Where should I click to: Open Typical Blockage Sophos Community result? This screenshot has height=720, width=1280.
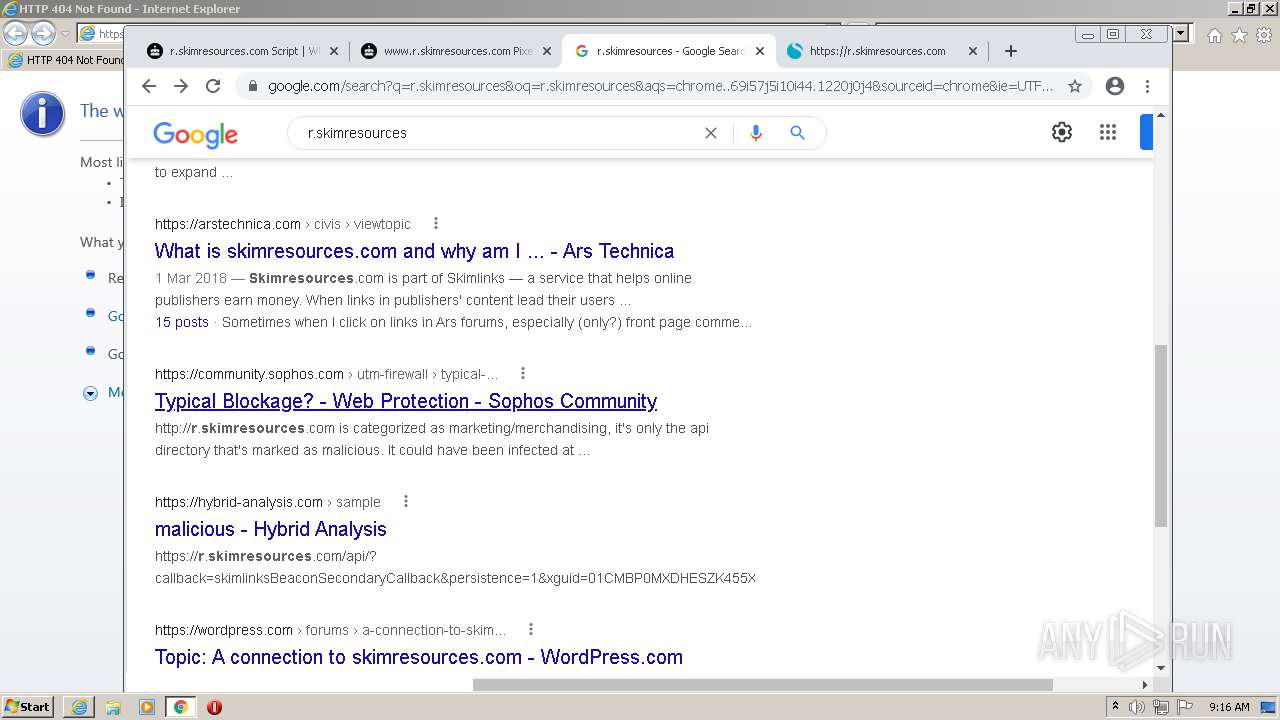(x=406, y=401)
